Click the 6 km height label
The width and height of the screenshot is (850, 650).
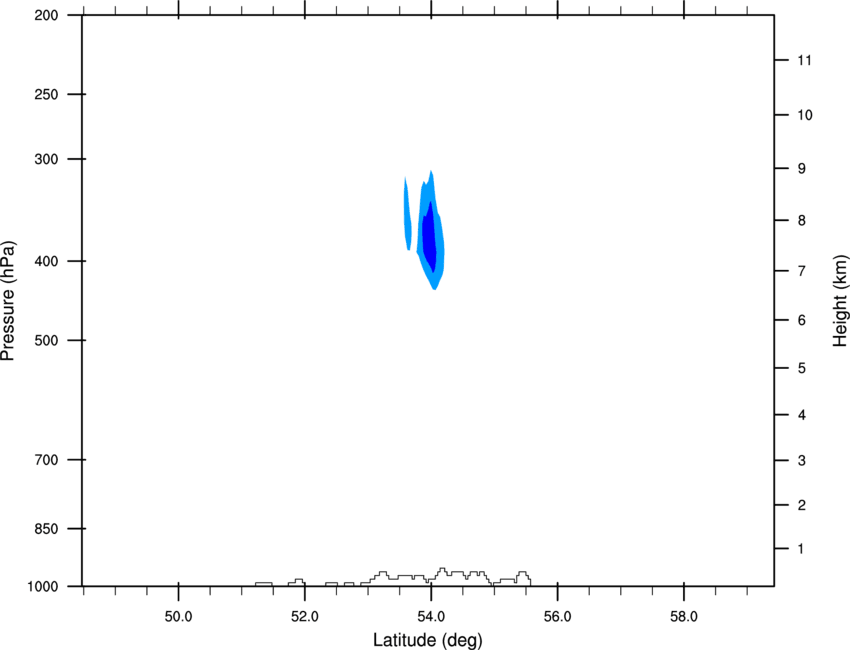click(x=801, y=320)
